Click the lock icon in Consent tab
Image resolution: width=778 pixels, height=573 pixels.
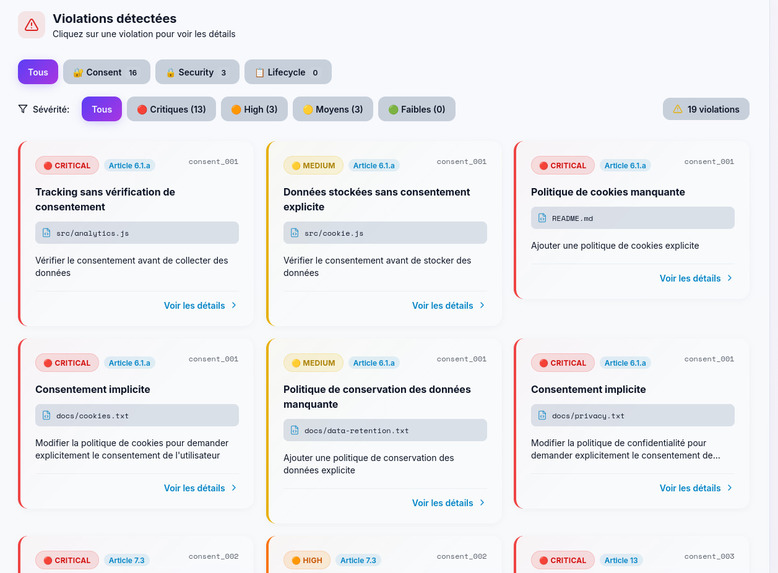pos(78,72)
